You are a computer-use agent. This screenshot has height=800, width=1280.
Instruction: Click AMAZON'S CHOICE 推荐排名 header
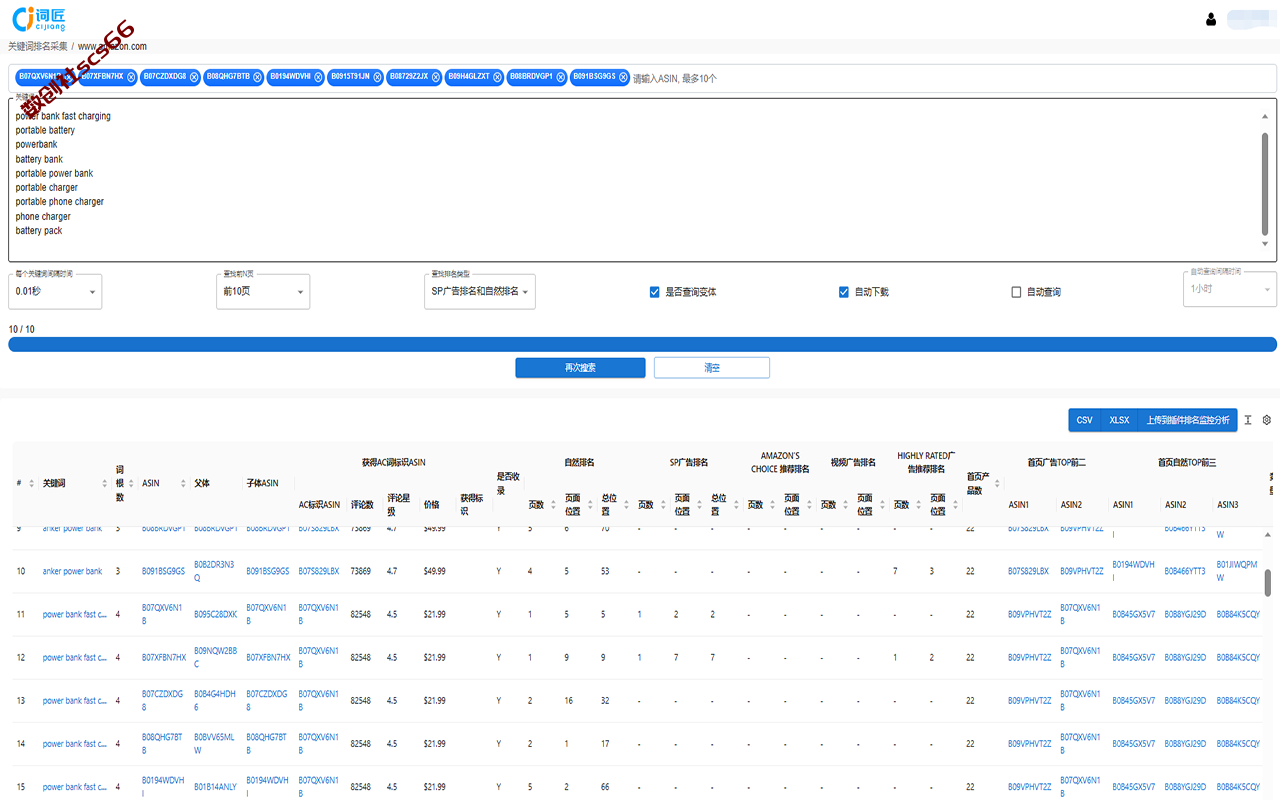[780, 462]
